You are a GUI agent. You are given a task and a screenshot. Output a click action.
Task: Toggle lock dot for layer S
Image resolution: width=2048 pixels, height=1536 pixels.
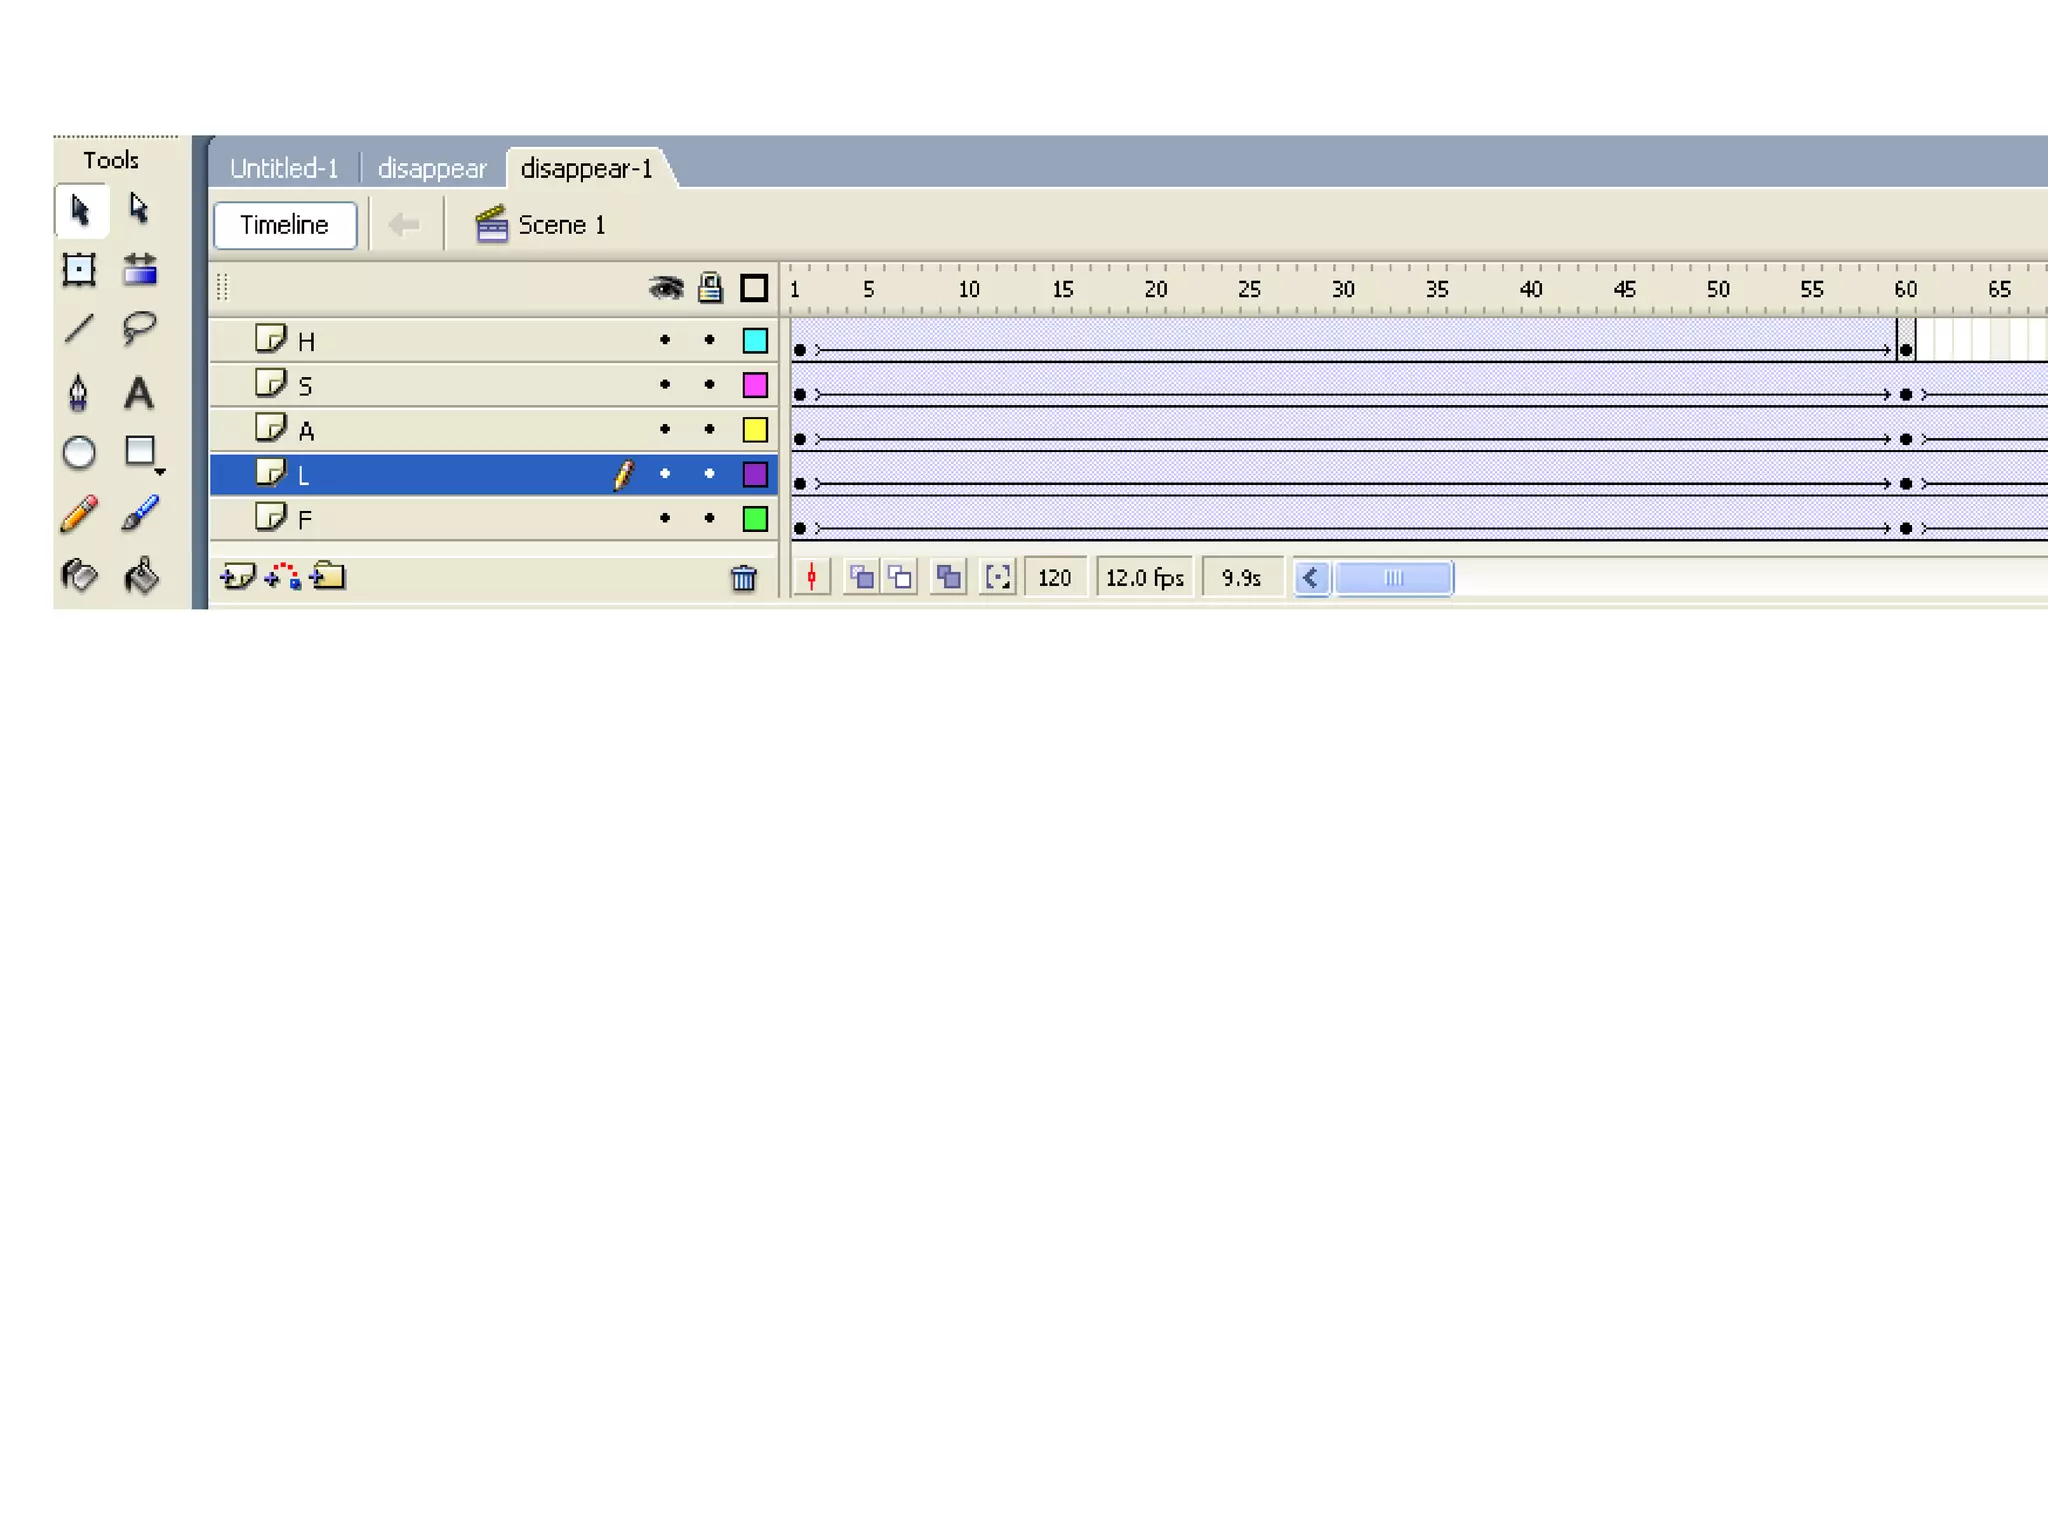click(x=709, y=385)
